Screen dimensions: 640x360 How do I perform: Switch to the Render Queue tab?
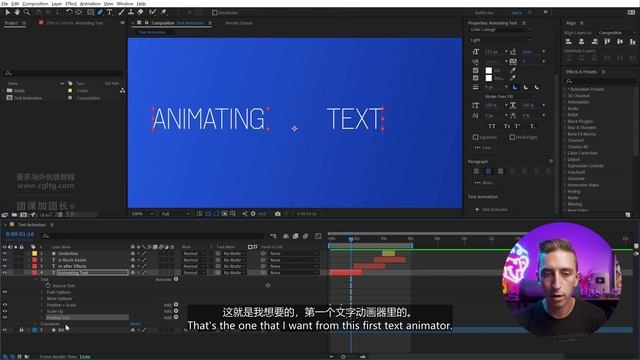coord(239,23)
